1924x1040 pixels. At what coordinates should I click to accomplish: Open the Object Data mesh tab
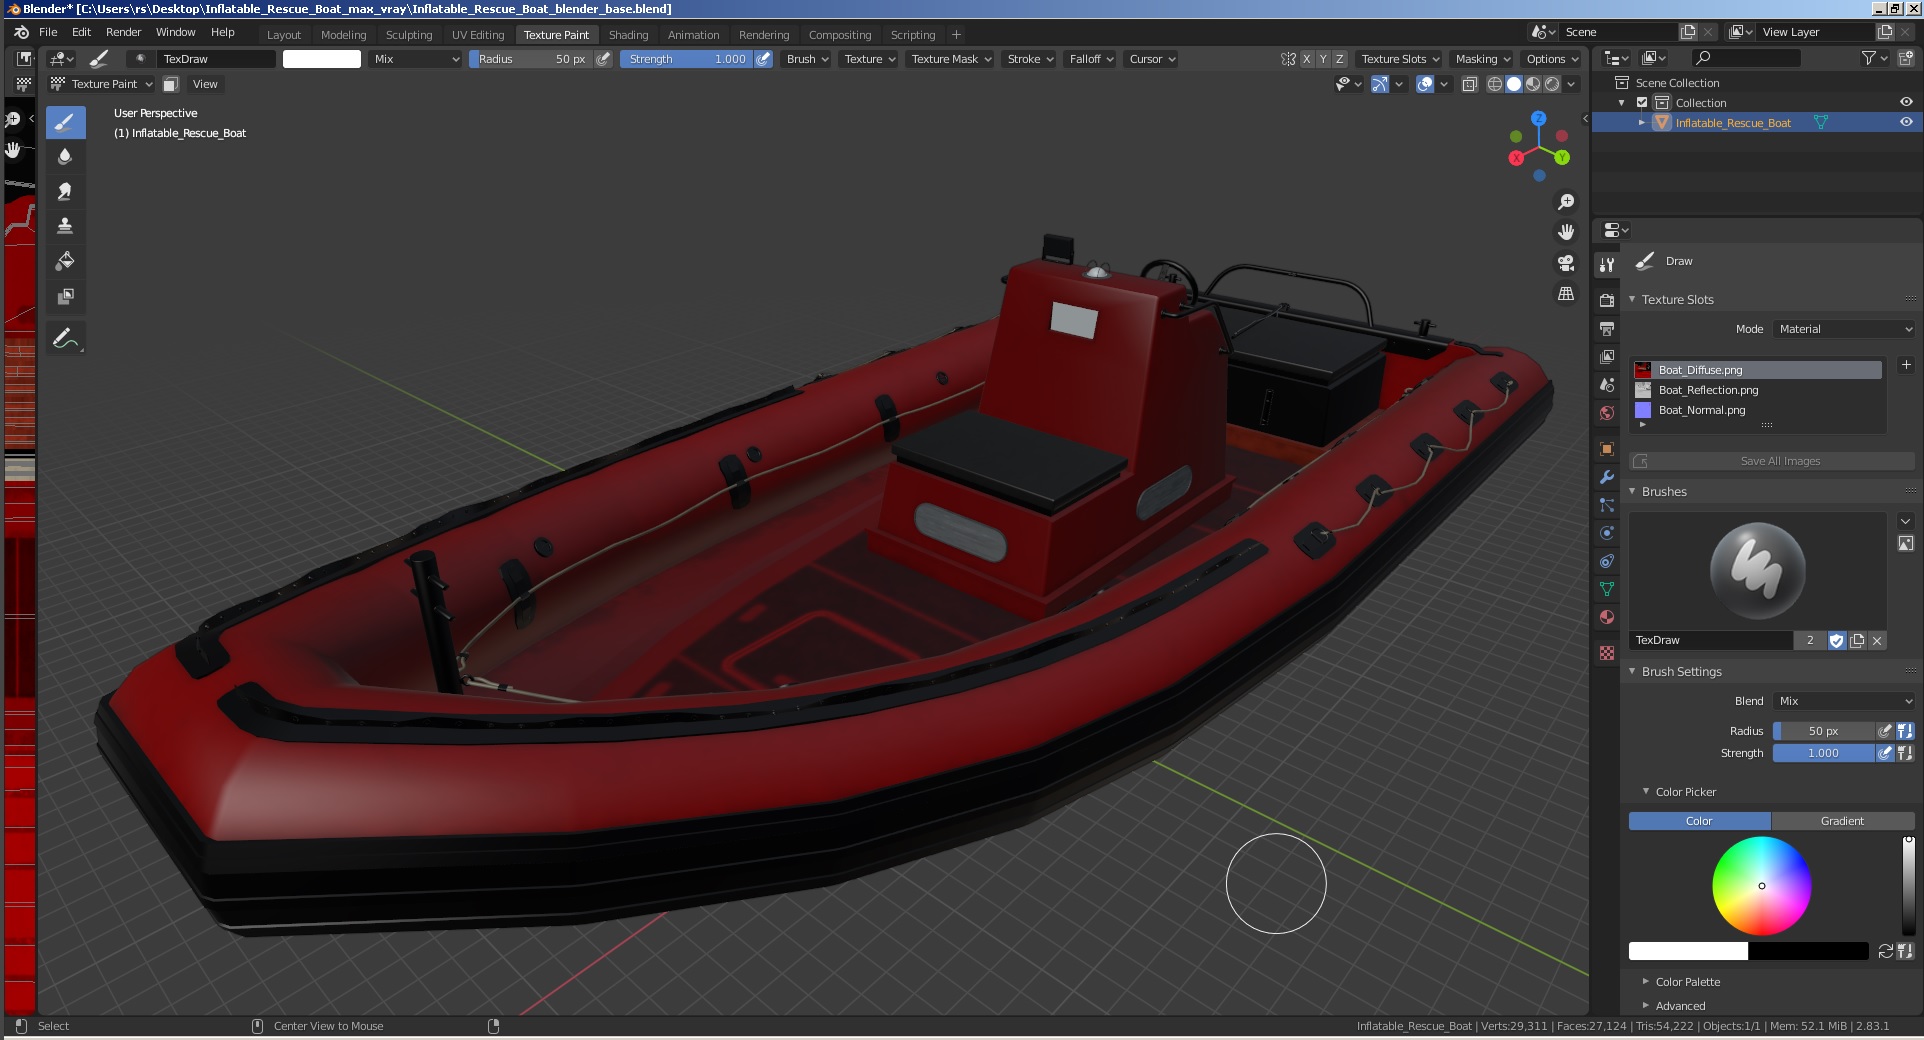tap(1607, 589)
